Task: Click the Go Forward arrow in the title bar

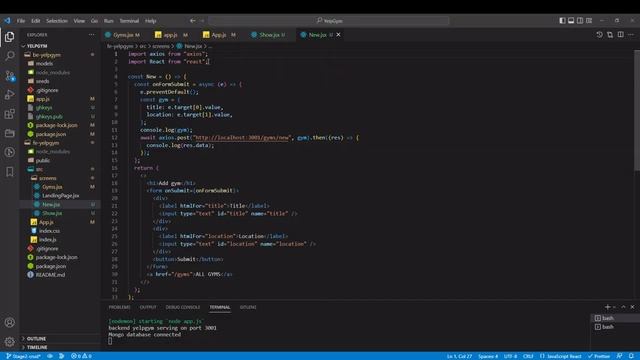Action: pyautogui.click(x=203, y=20)
